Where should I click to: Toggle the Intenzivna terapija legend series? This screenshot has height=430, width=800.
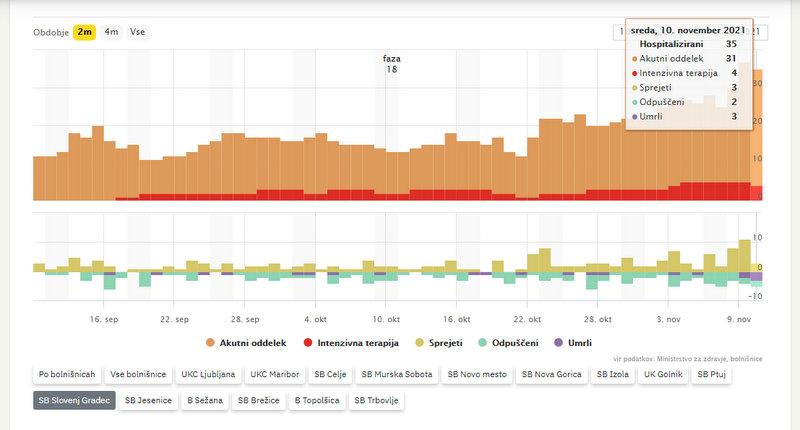click(350, 344)
